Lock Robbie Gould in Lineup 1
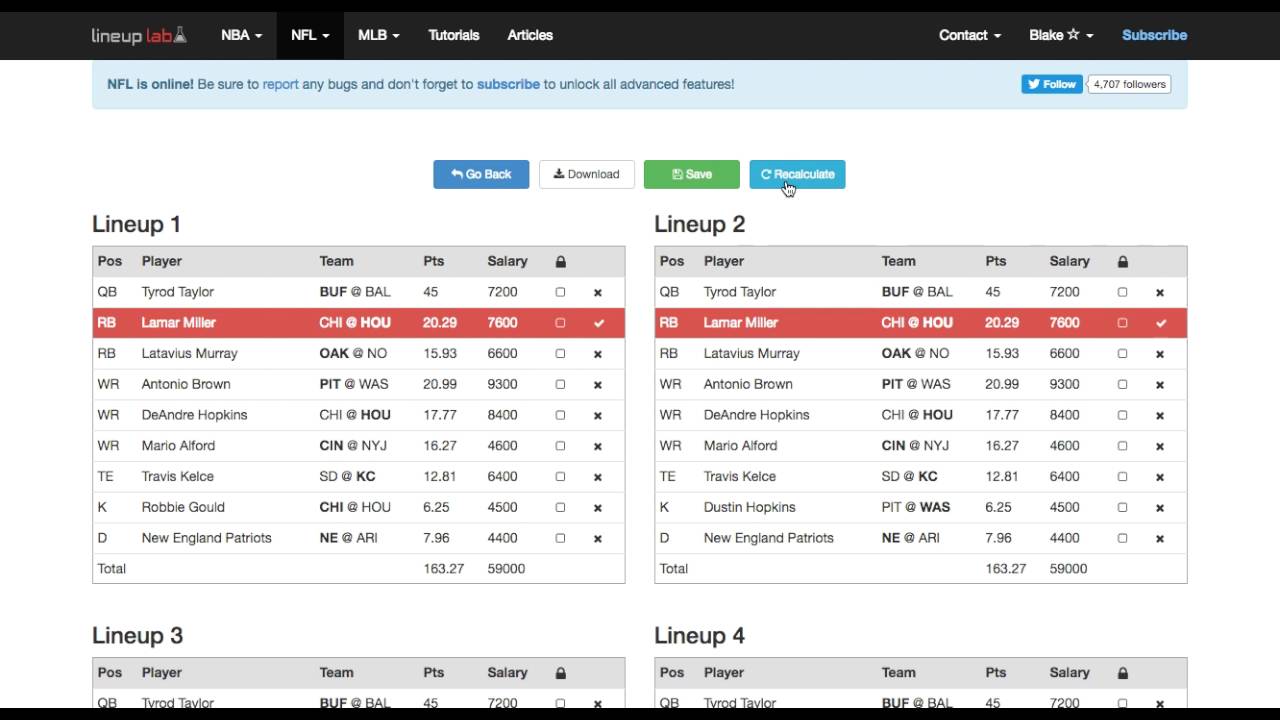Screen dimensions: 1280x720 (560, 507)
